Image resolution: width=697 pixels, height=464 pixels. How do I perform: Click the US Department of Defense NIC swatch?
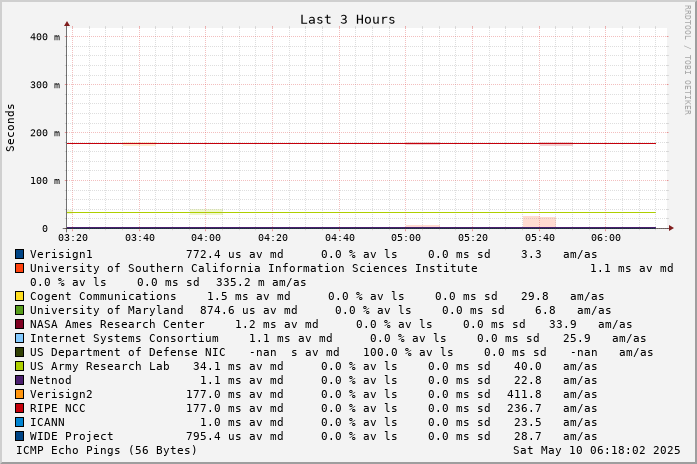pyautogui.click(x=19, y=352)
